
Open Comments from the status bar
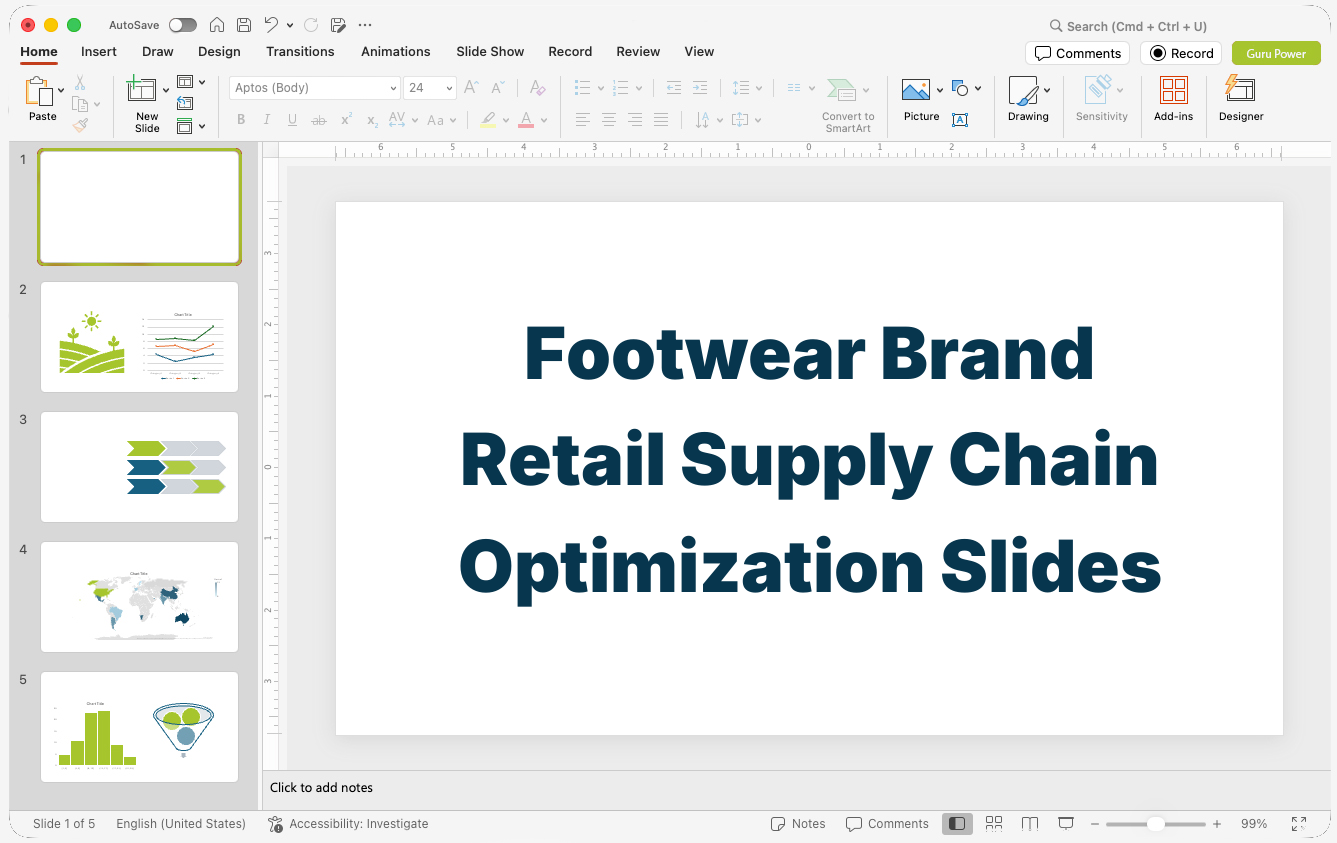pos(887,824)
